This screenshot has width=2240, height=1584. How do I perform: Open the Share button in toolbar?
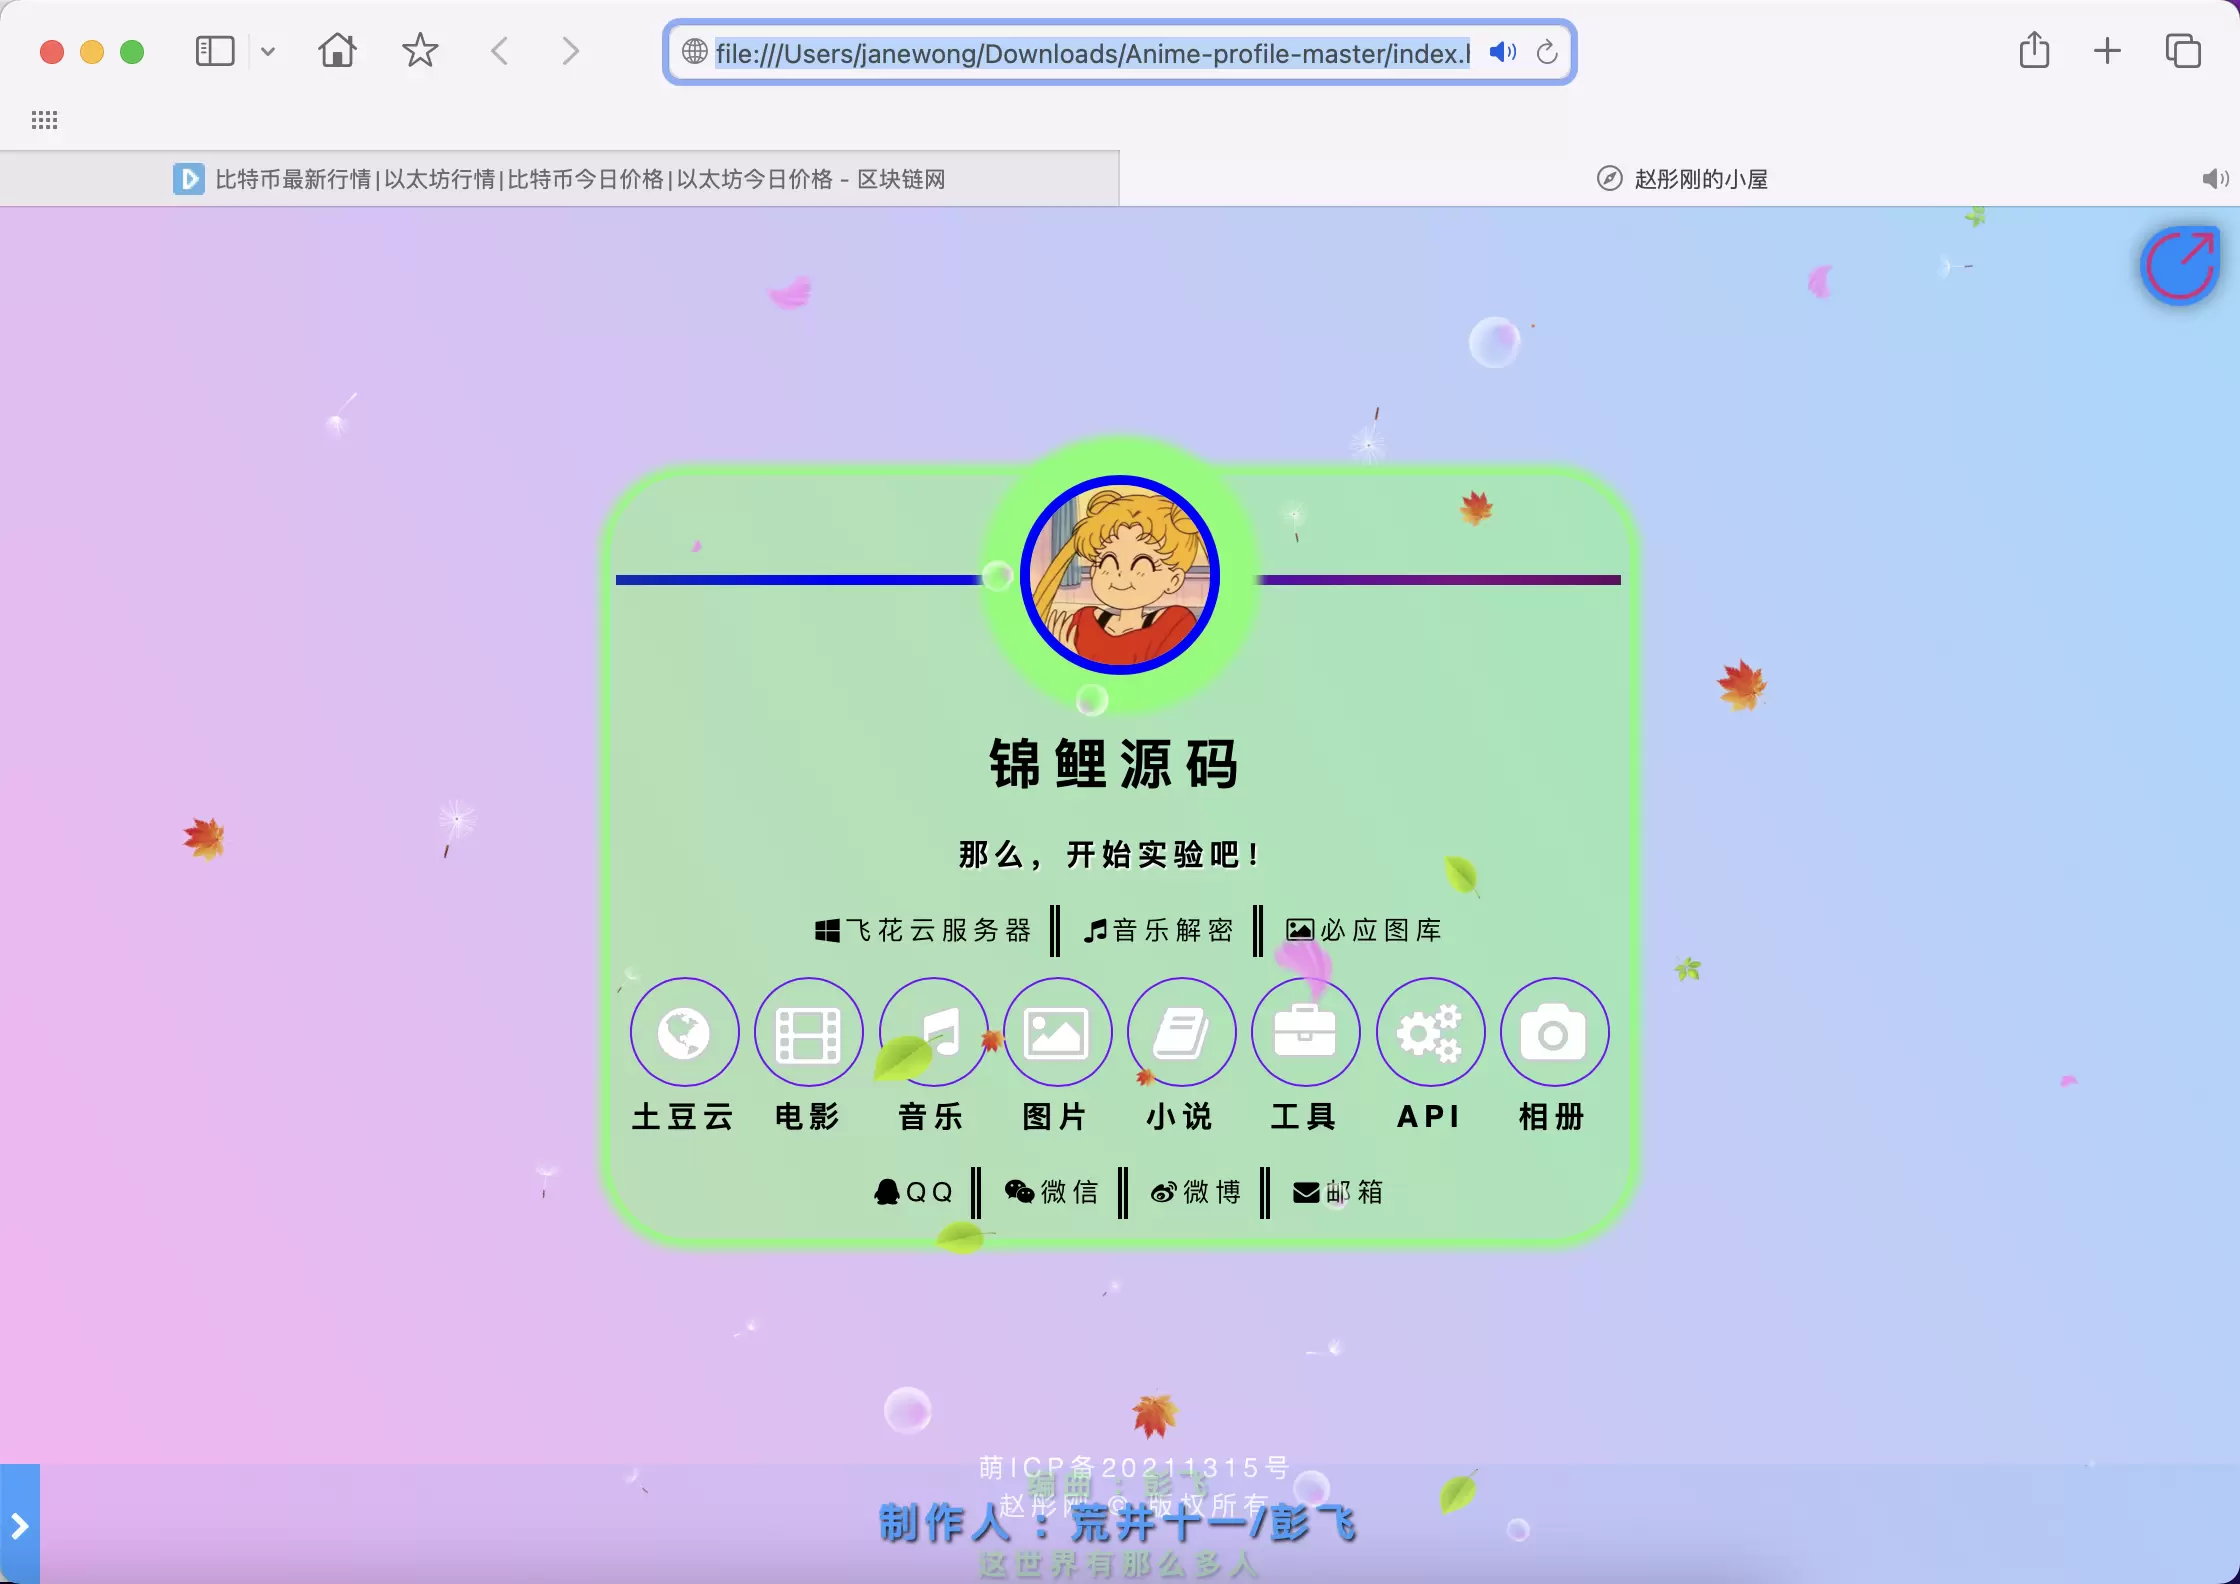coord(2034,50)
